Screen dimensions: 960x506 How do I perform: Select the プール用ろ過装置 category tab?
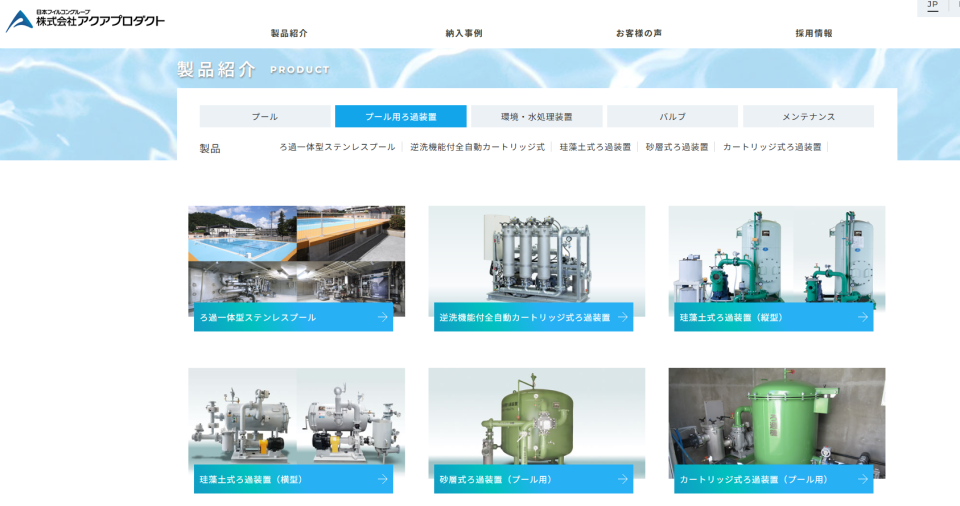[400, 116]
